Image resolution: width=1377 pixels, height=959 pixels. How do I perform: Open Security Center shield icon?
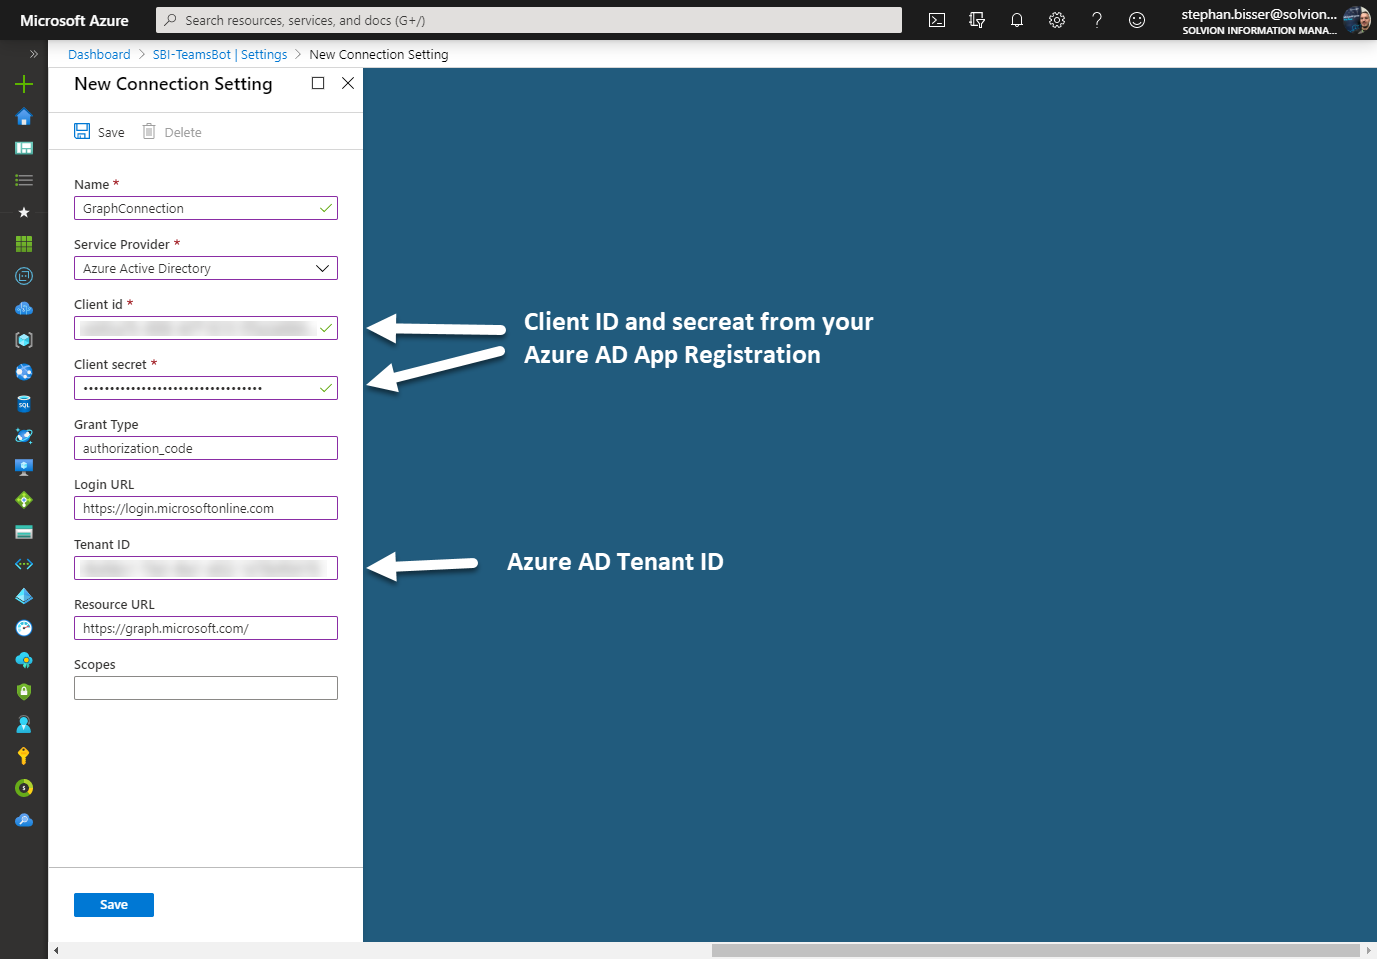24,692
